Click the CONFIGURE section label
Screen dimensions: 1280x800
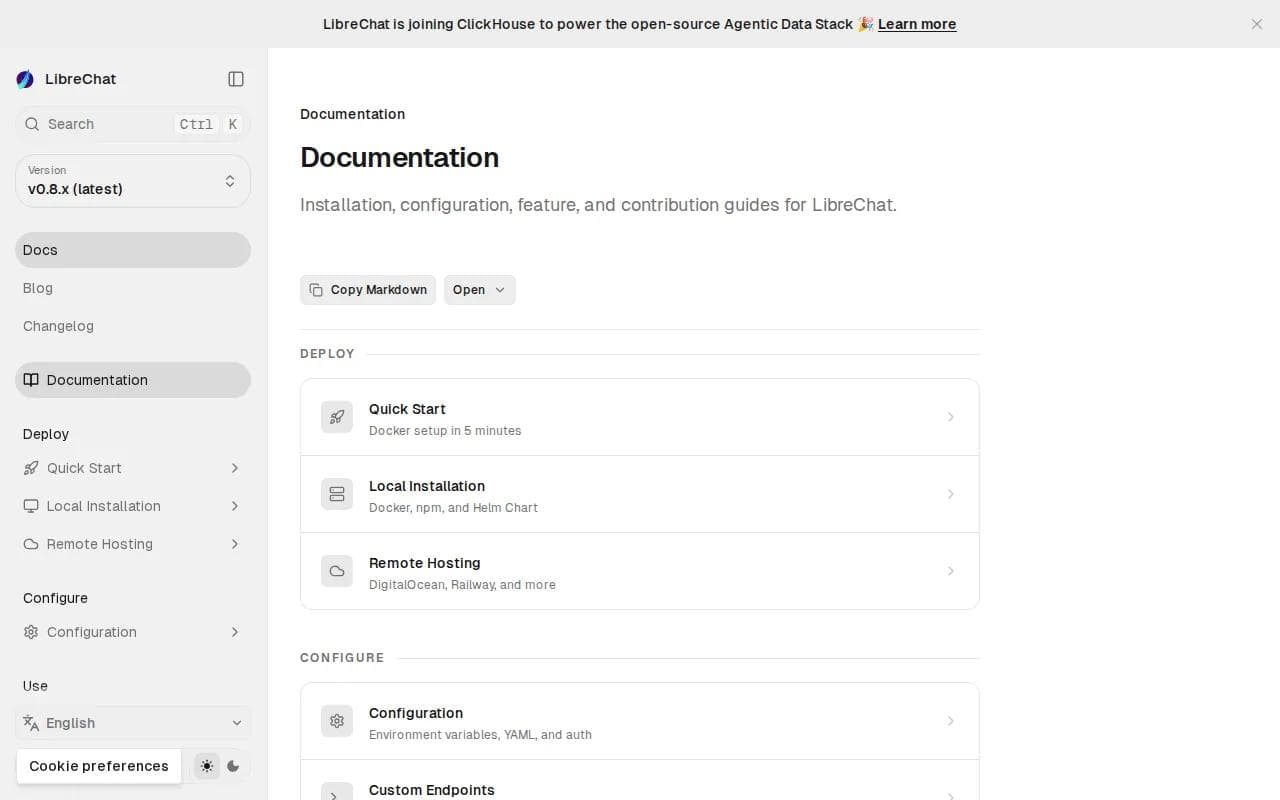(342, 658)
